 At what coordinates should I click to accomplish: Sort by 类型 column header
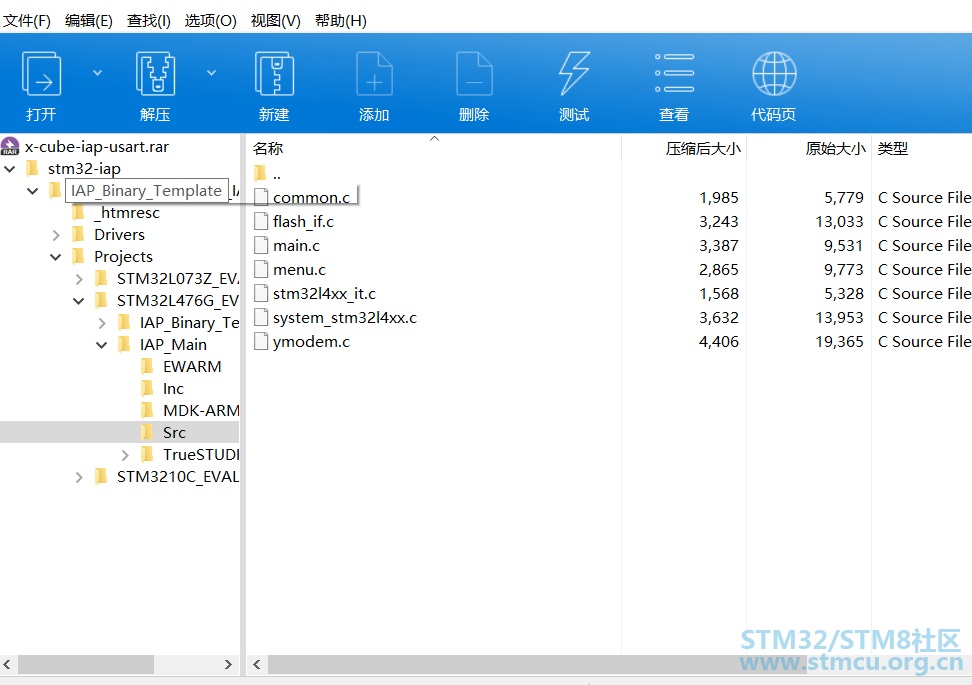pyautogui.click(x=893, y=149)
